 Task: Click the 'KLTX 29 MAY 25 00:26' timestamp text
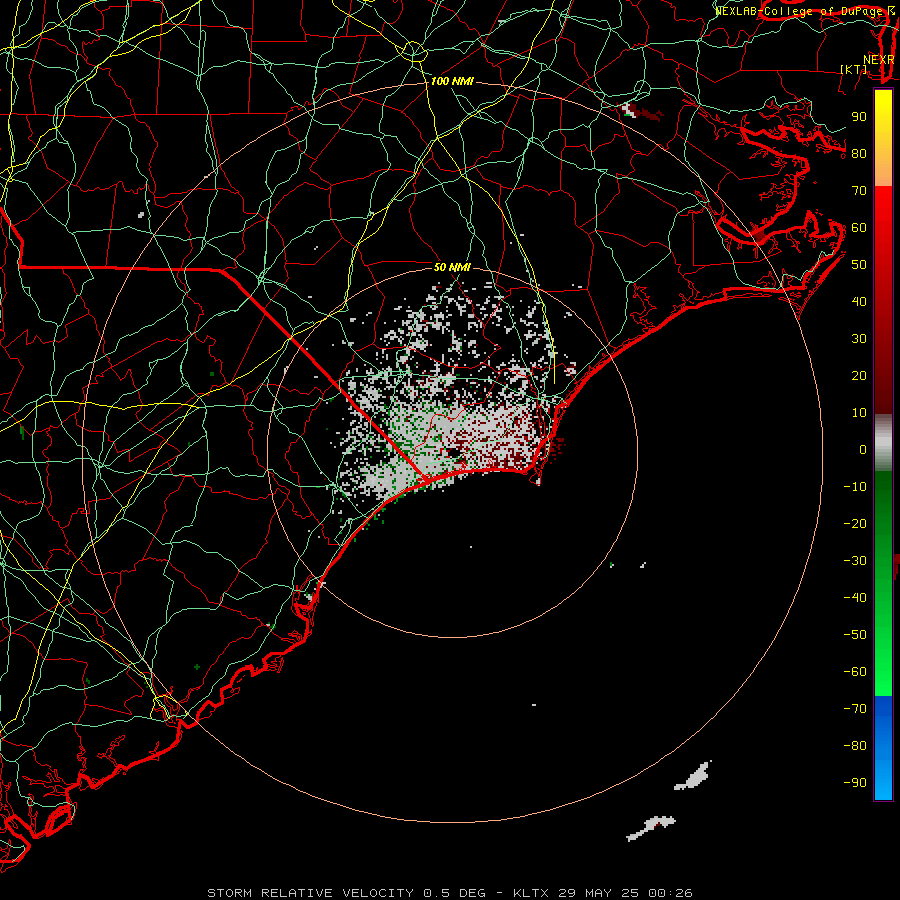[603, 893]
